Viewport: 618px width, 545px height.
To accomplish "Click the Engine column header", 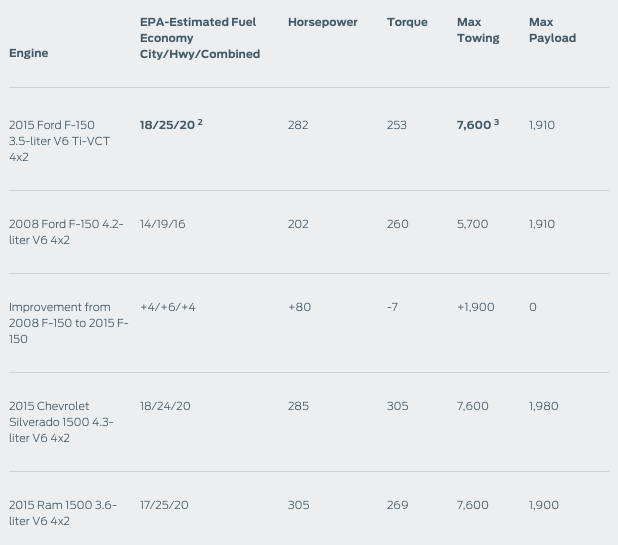I will pos(28,53).
